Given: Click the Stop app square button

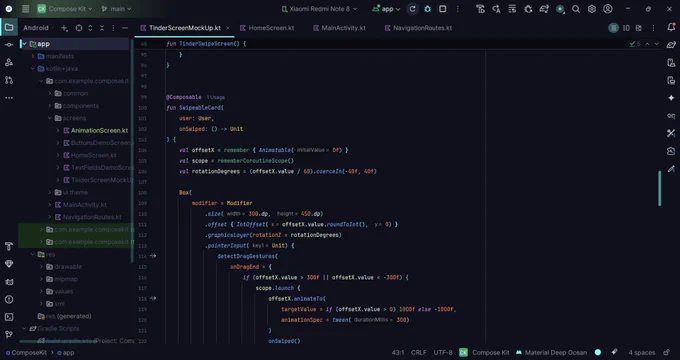Looking at the screenshot, I should tap(442, 9).
